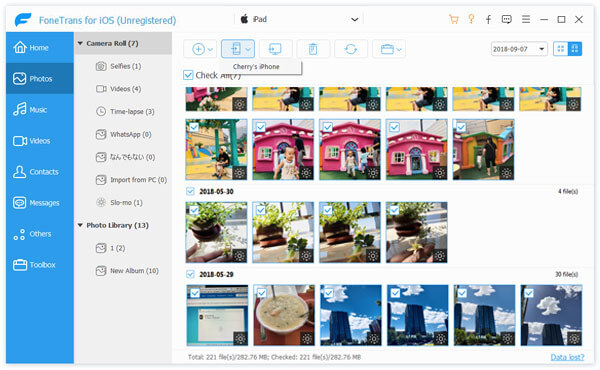Uncheck the yellow slide playground photo
This screenshot has width=600, height=370.
point(194,127)
